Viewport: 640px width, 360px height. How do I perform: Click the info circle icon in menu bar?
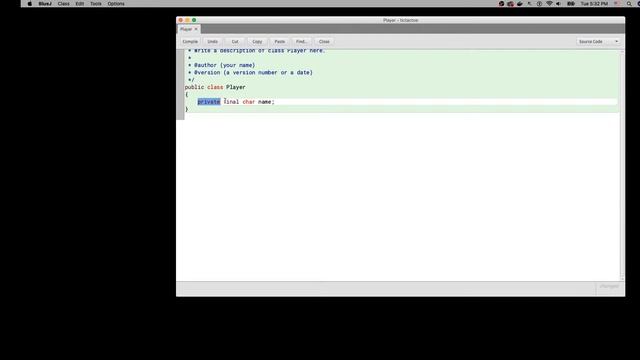pyautogui.click(x=539, y=4)
